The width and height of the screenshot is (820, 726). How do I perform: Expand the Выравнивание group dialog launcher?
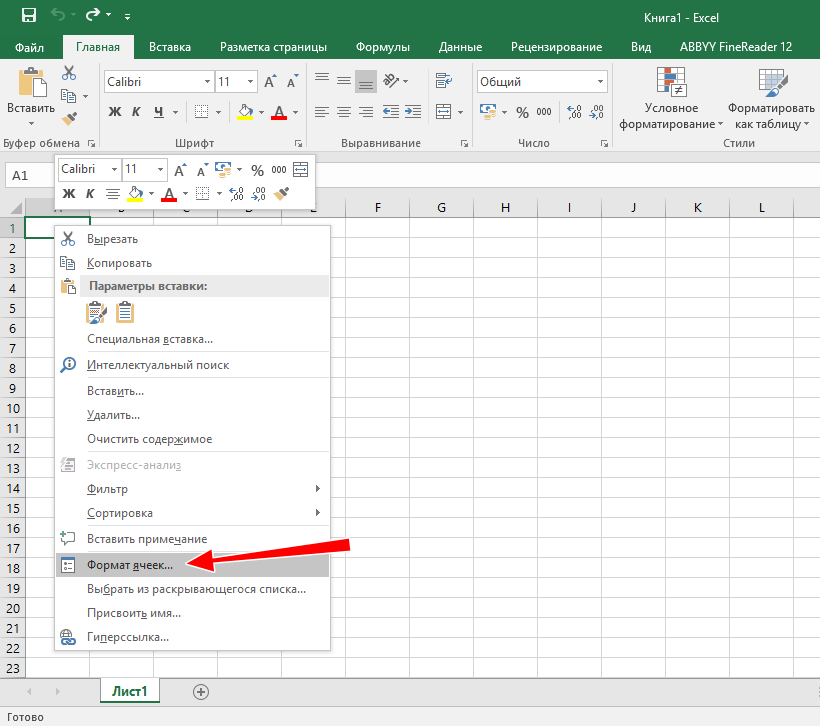pos(464,143)
